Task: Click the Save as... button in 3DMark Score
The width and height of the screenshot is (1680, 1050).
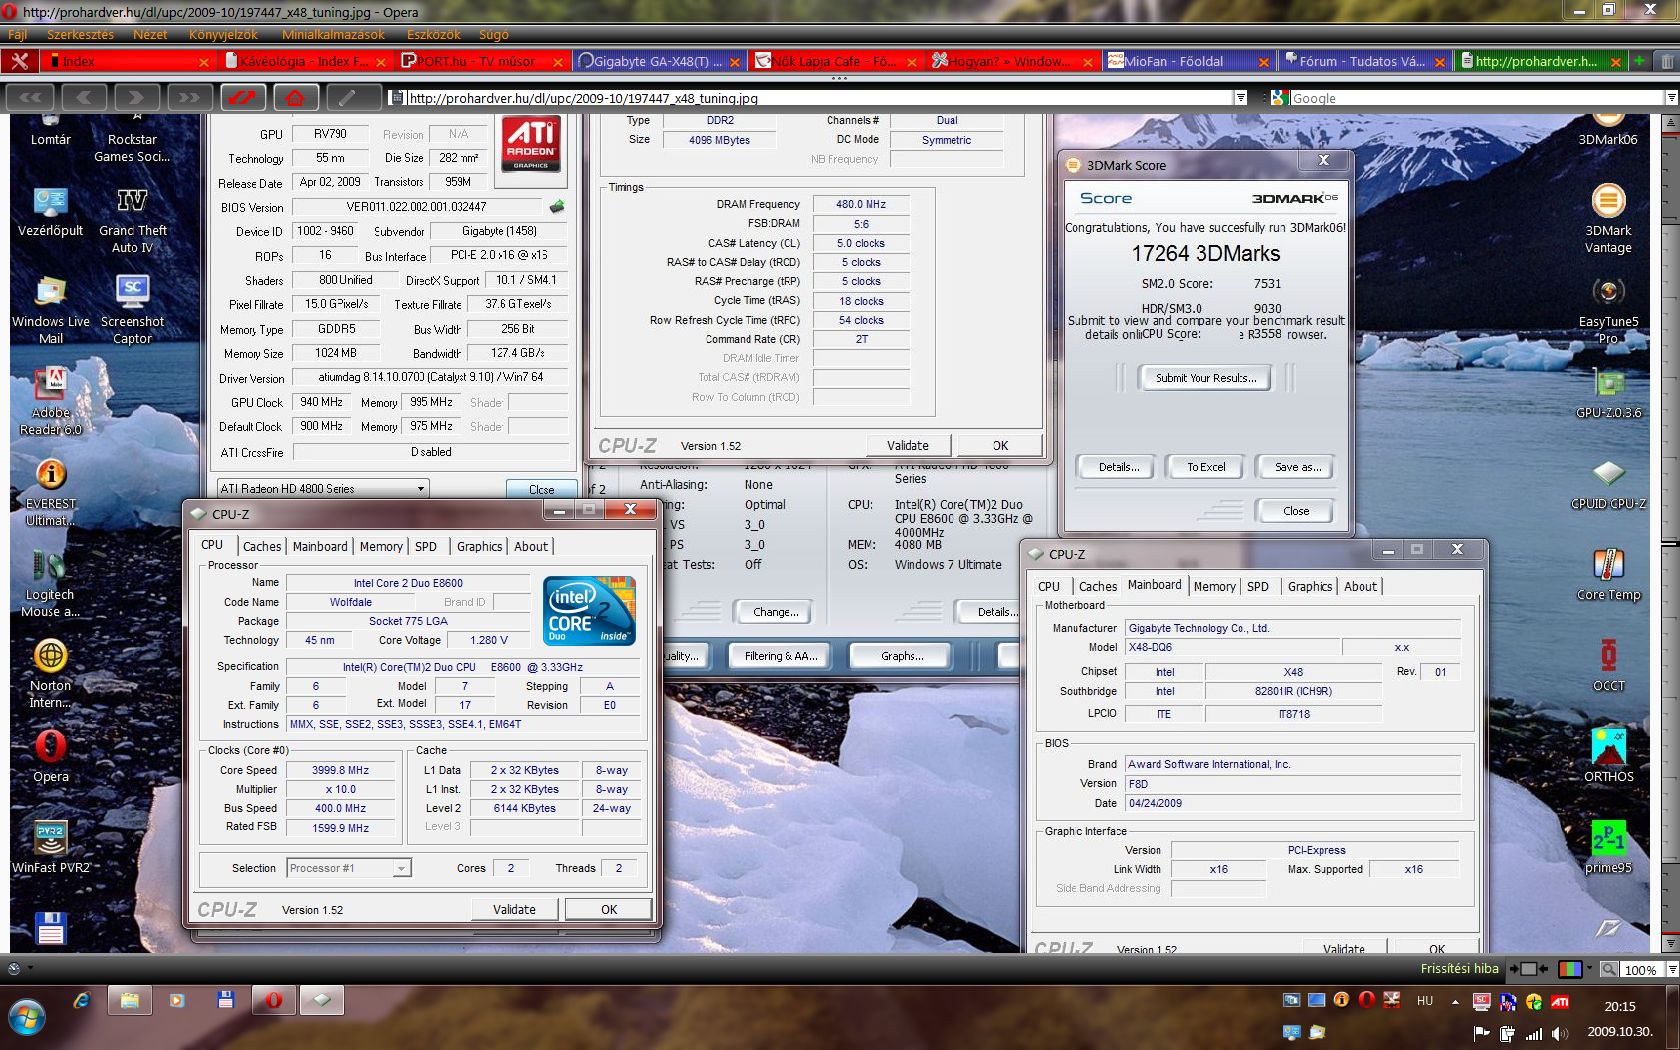Action: pos(1297,467)
